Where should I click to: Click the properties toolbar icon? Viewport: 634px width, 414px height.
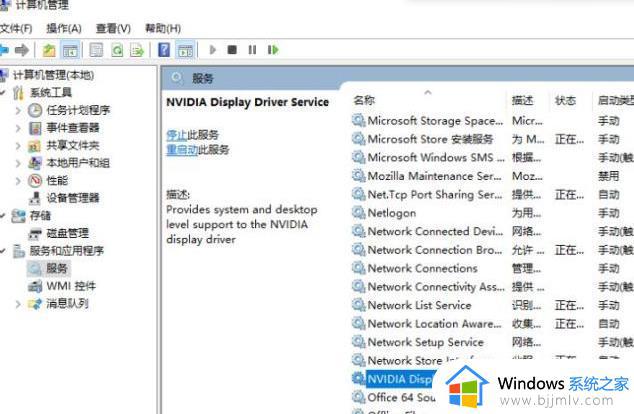point(96,50)
